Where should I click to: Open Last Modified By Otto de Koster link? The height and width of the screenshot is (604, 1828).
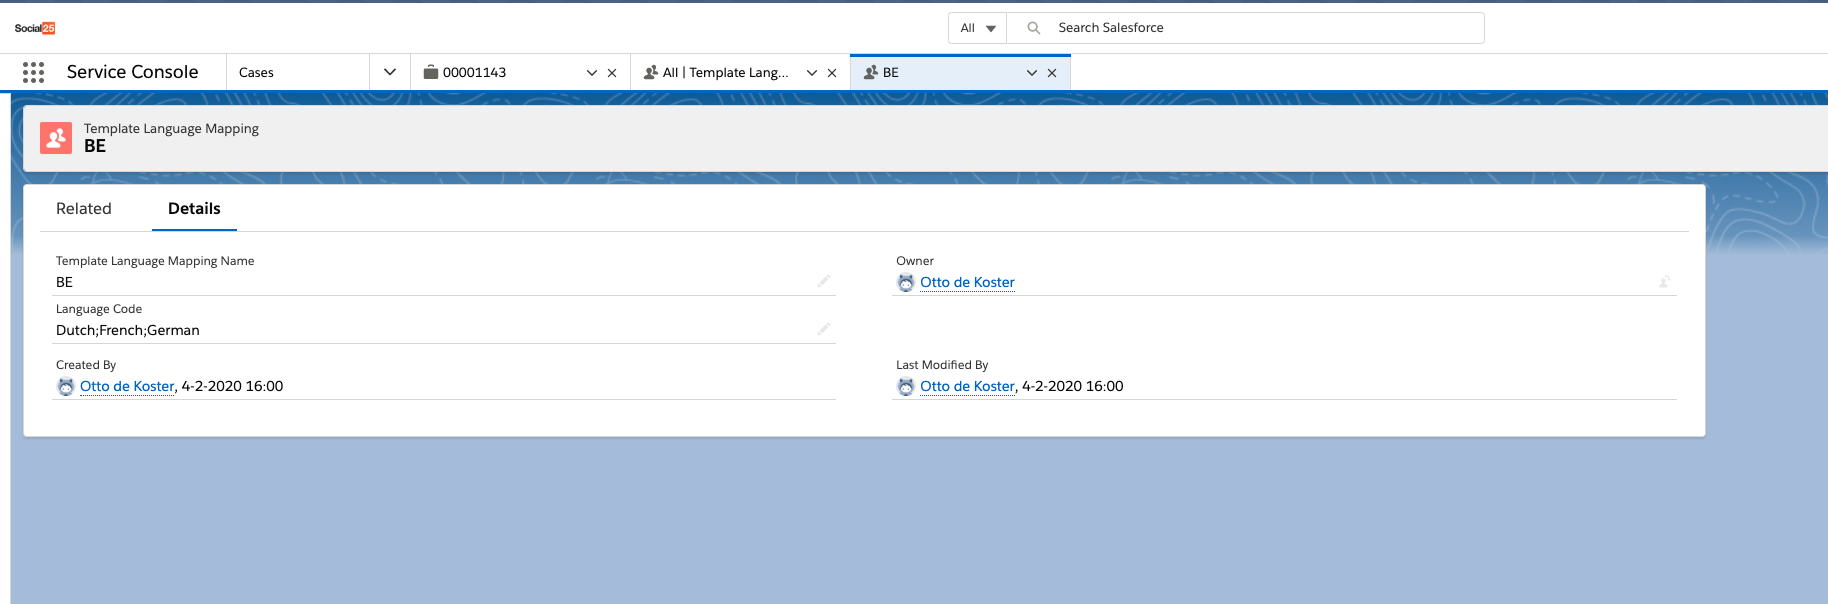pos(967,386)
